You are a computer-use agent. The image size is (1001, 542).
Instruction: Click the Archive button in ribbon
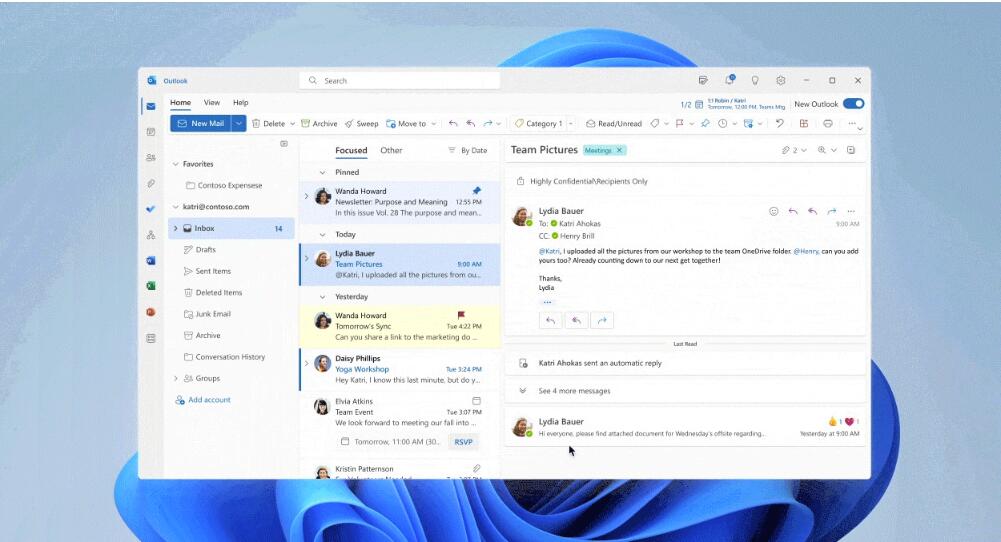click(319, 124)
